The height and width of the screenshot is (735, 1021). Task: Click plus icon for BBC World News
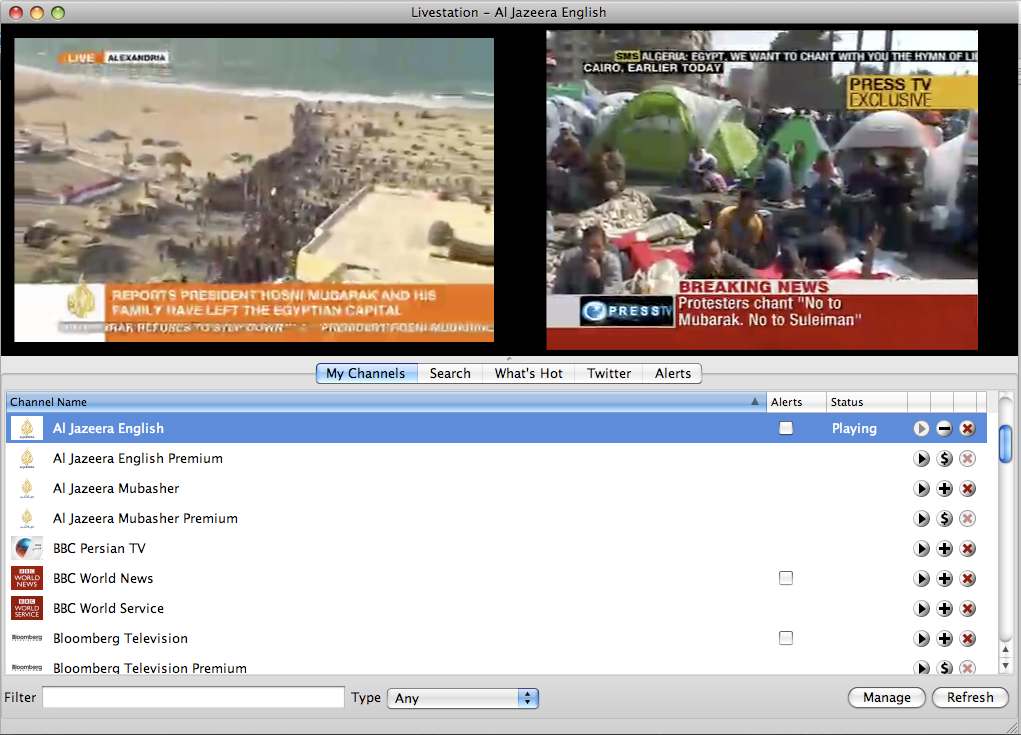pos(944,578)
